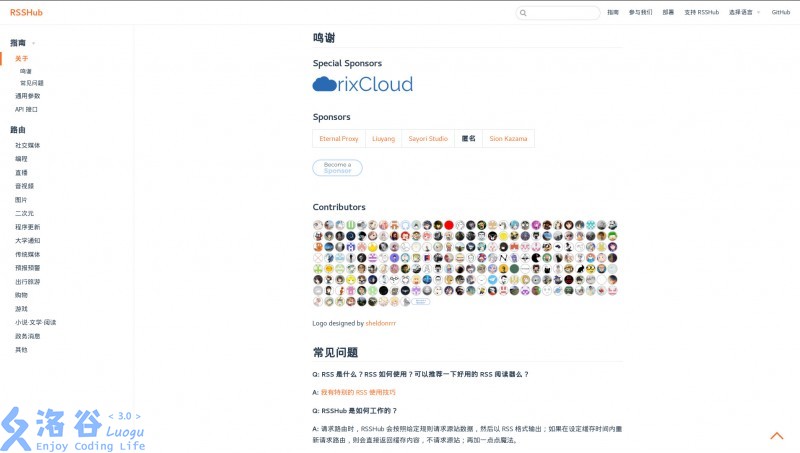Viewport: 800px width, 453px height.
Task: Click the scroll-to-top arrow icon
Action: coord(776,436)
